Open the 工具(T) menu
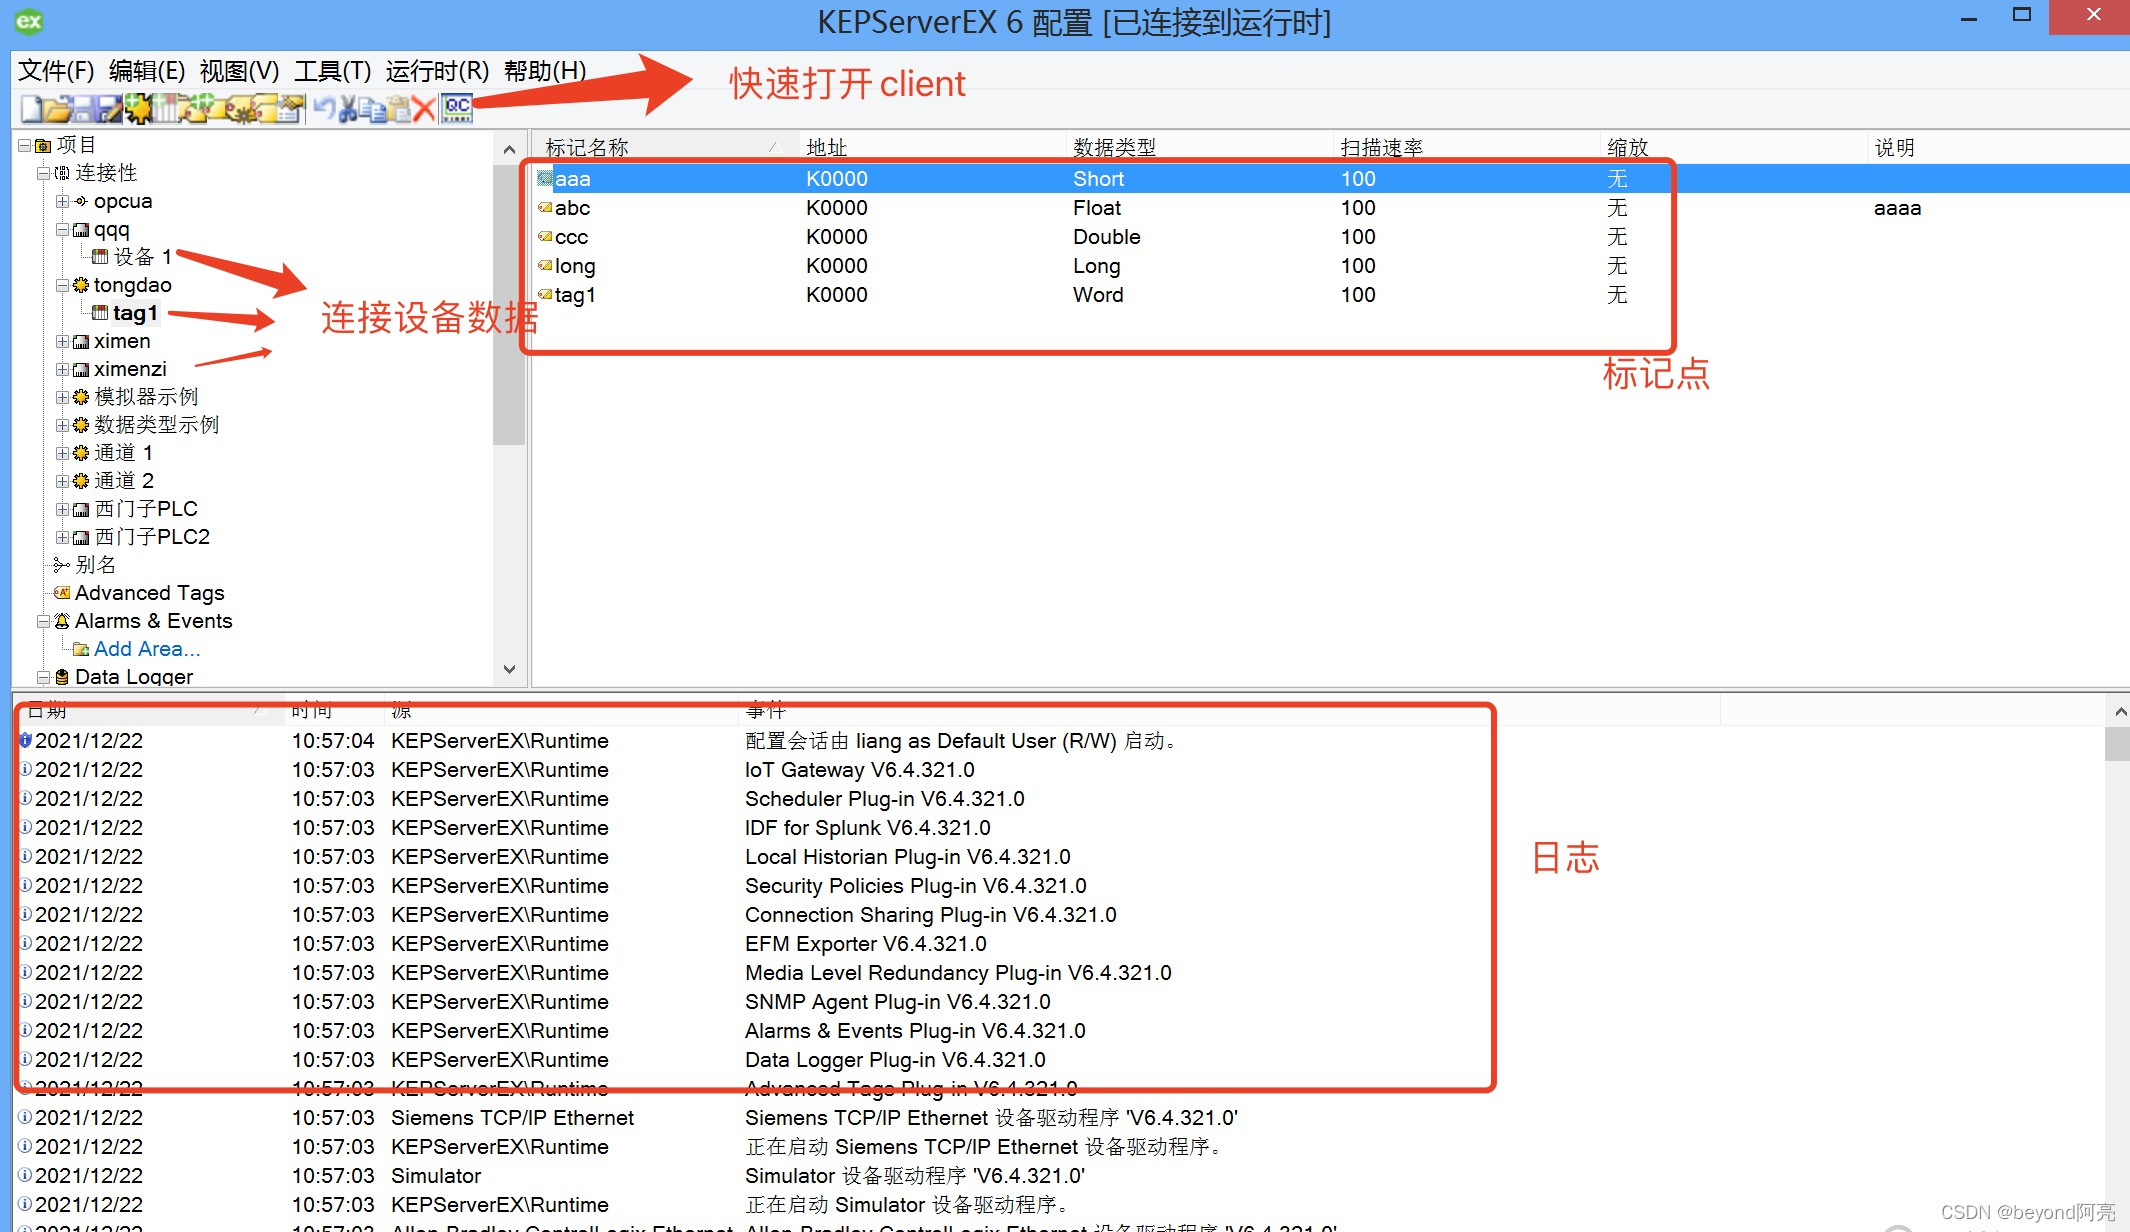2130x1232 pixels. (332, 71)
